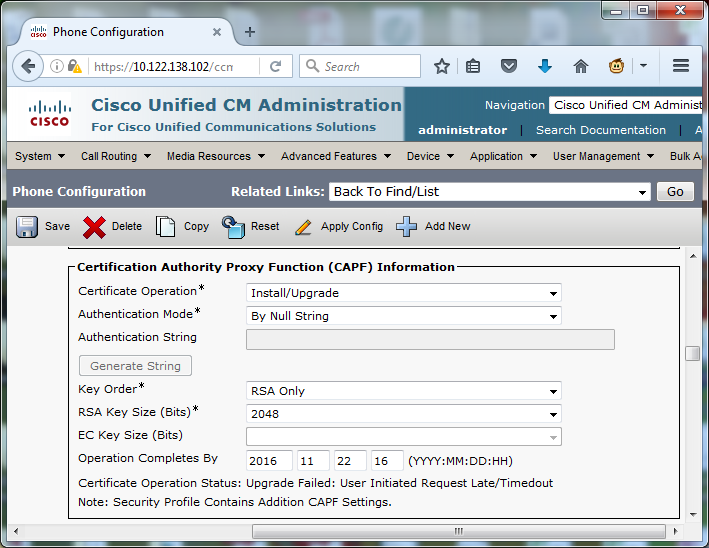Click the Save label in toolbar
709x548 pixels.
pos(57,227)
